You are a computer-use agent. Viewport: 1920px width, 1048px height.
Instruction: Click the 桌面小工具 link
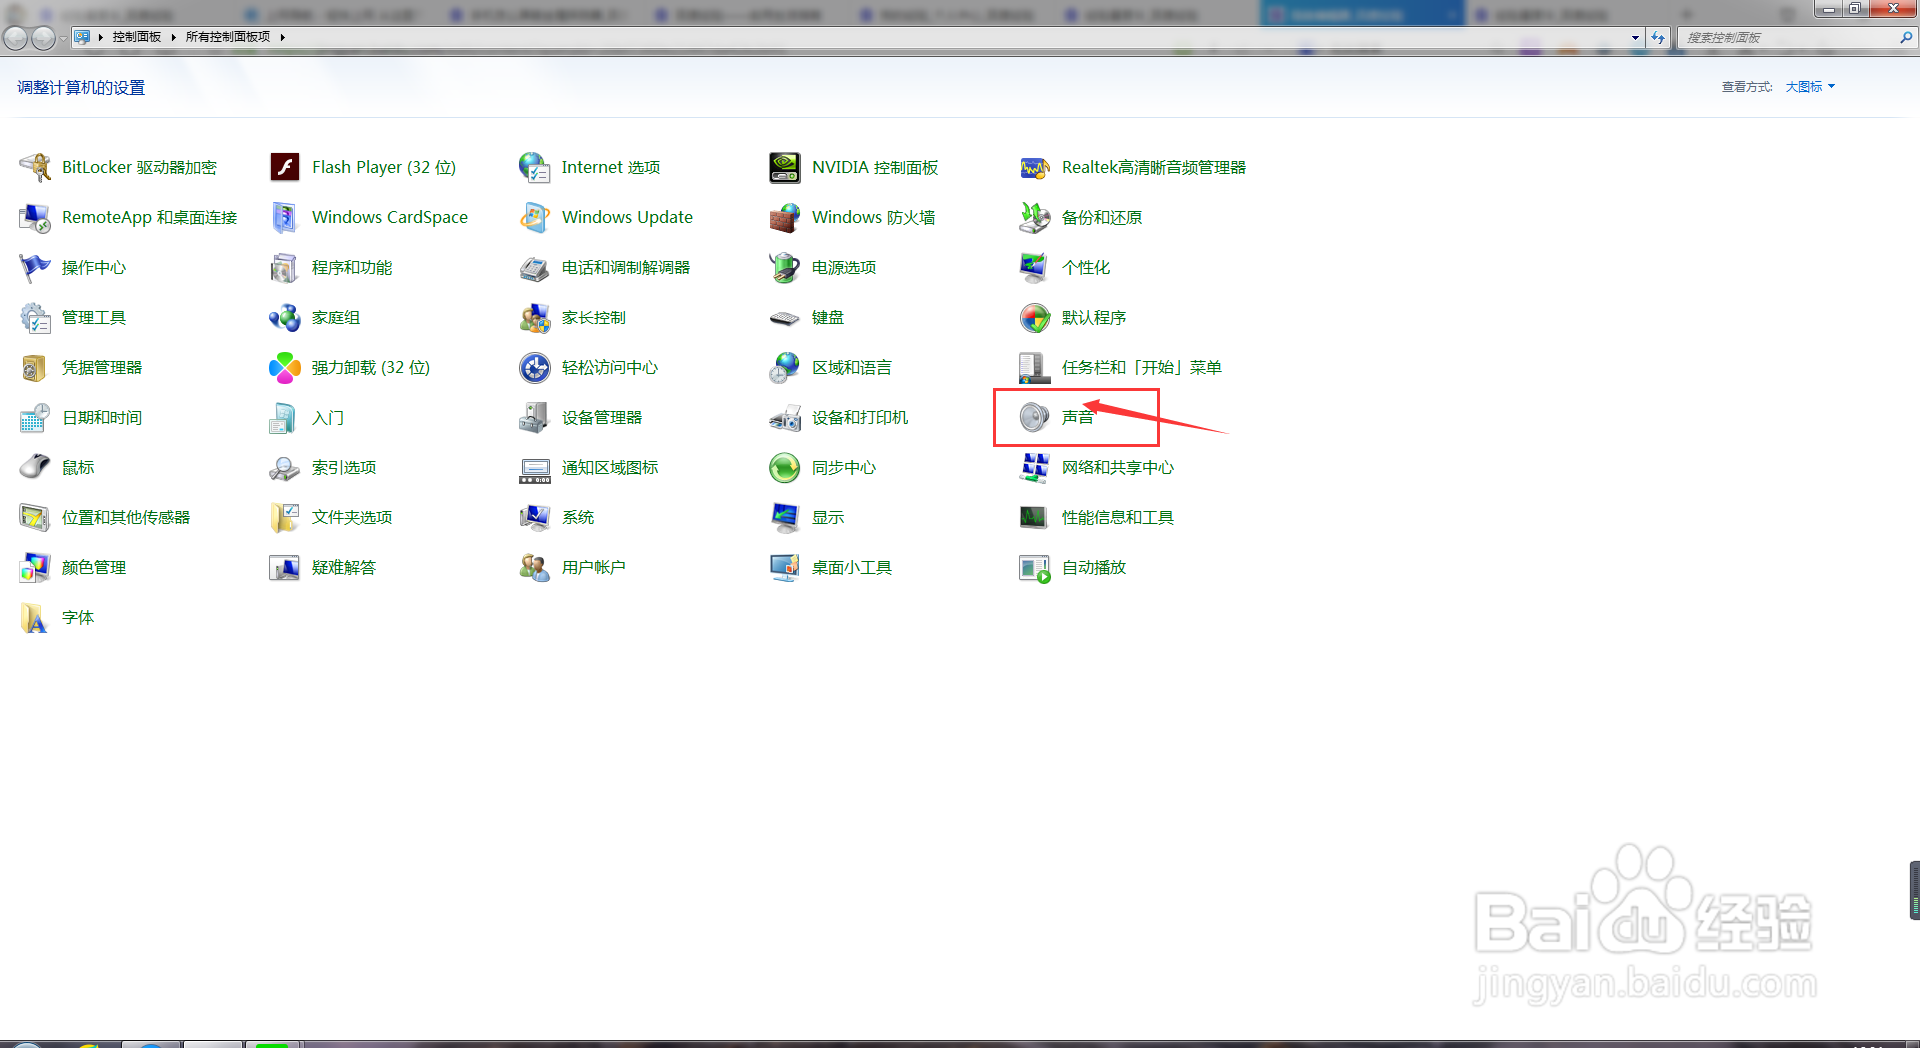coord(852,567)
